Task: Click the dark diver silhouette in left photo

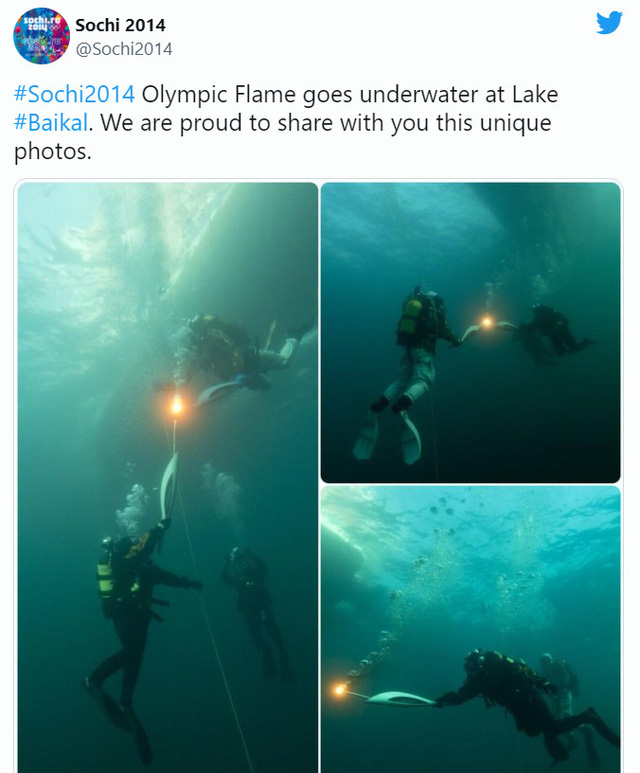Action: pyautogui.click(x=254, y=609)
